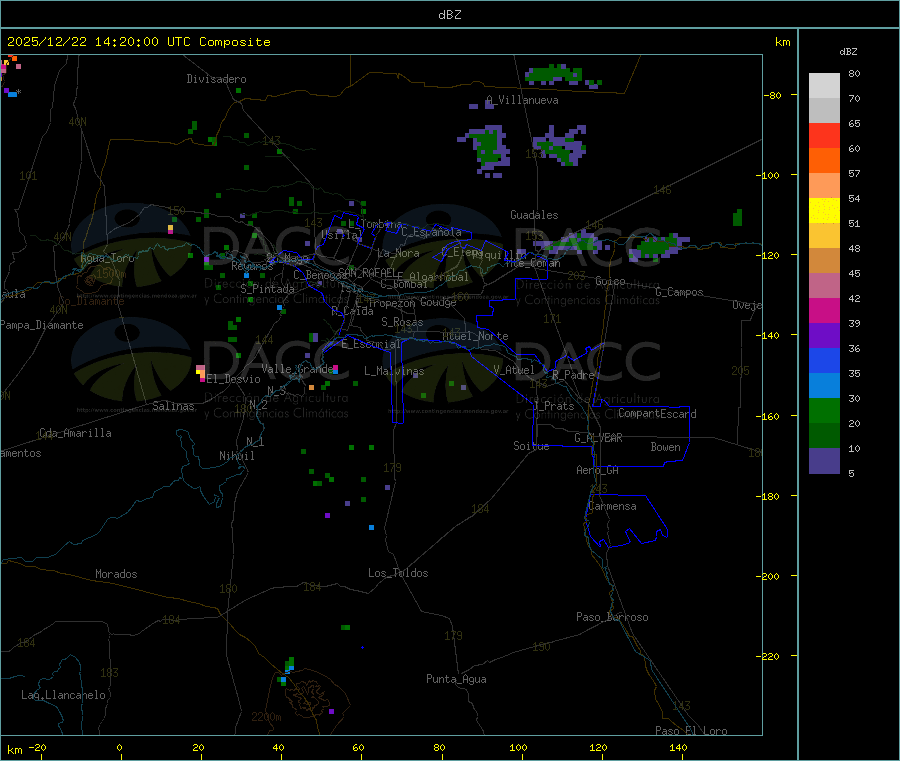Click the 'Paso_Barroso' map label
The height and width of the screenshot is (761, 900).
pyautogui.click(x=612, y=618)
